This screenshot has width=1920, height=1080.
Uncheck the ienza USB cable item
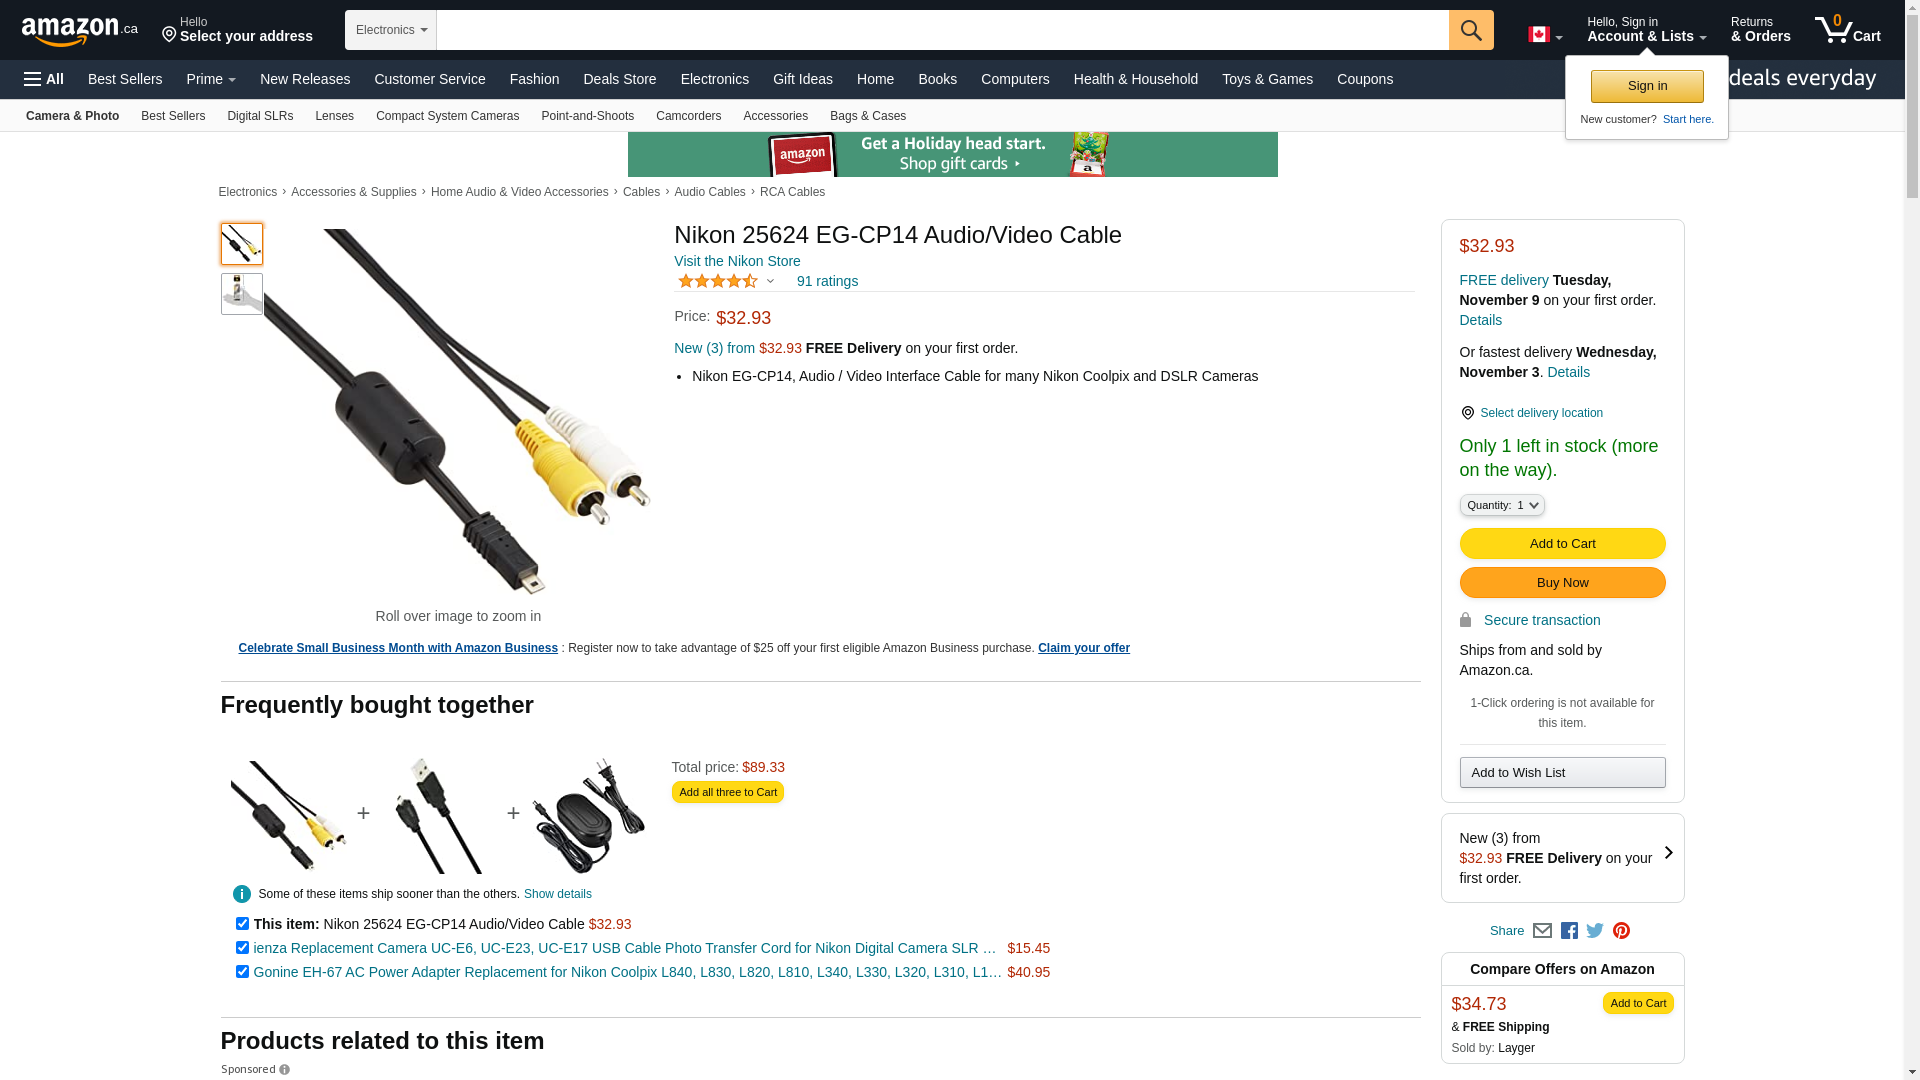coord(242,948)
